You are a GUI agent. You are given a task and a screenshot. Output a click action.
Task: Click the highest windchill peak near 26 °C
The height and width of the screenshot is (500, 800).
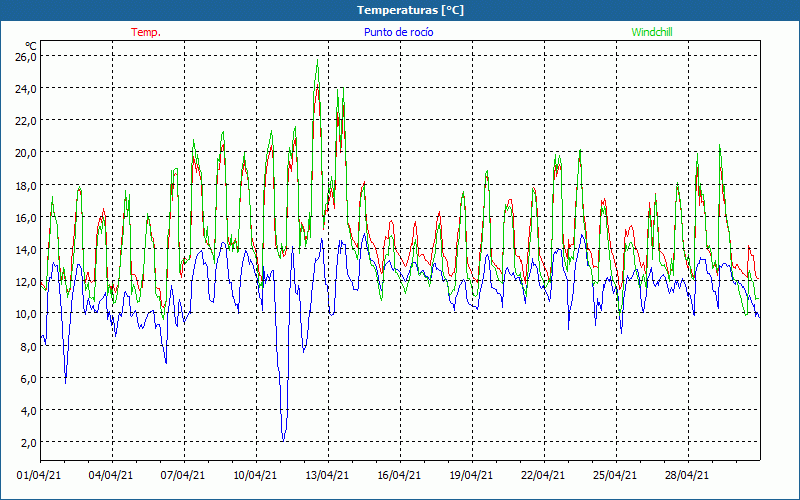point(317,61)
